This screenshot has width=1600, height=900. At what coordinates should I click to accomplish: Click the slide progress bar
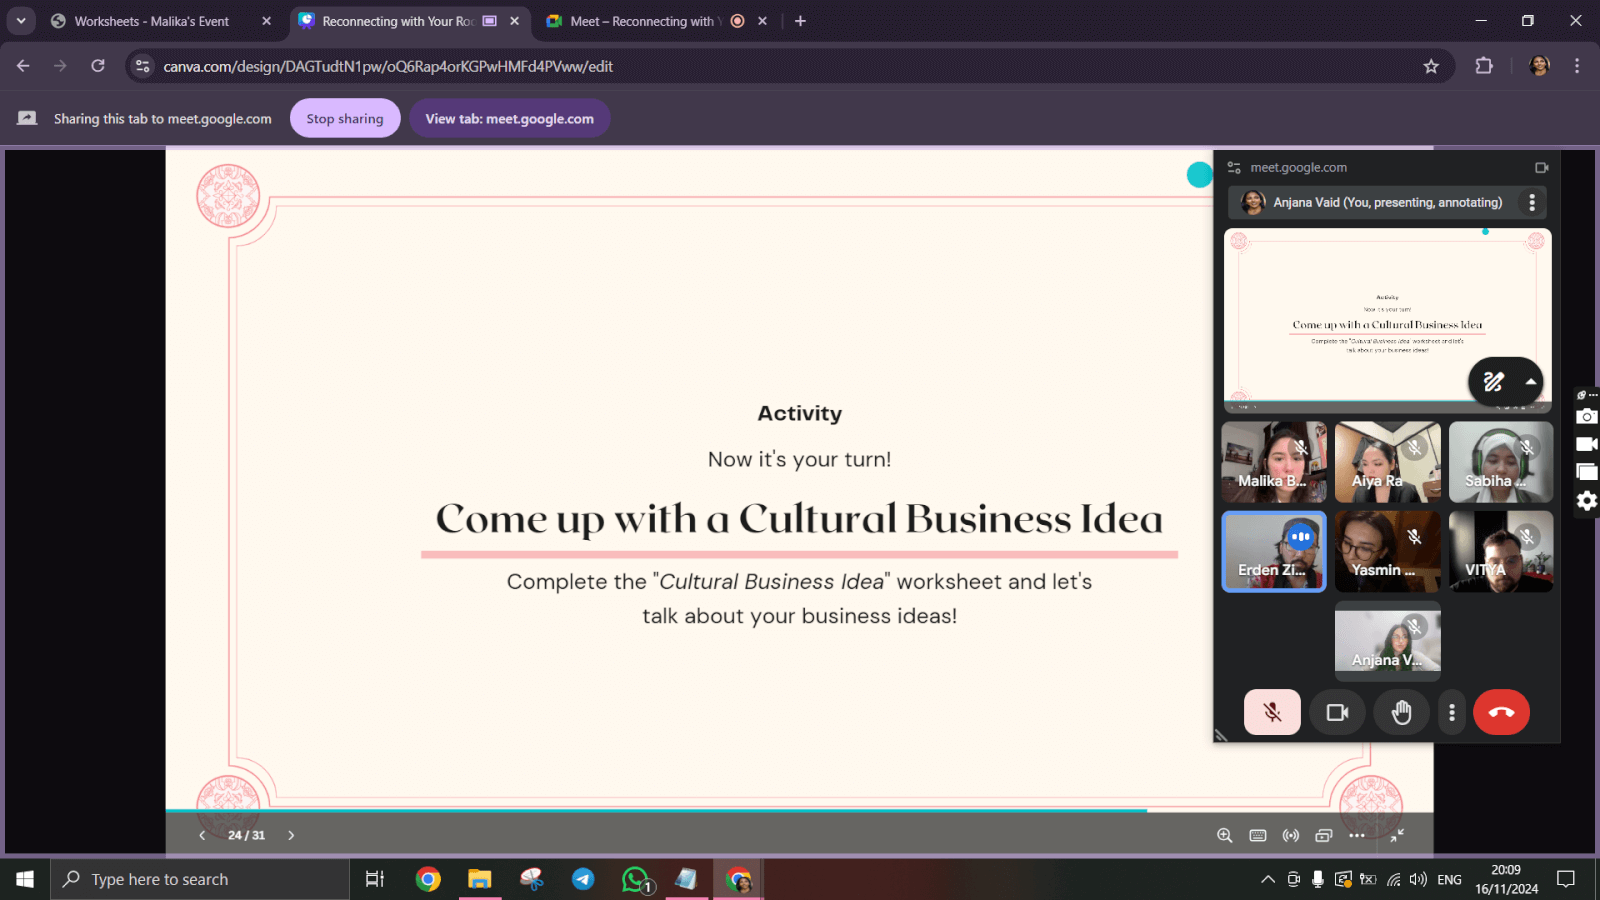pos(799,810)
